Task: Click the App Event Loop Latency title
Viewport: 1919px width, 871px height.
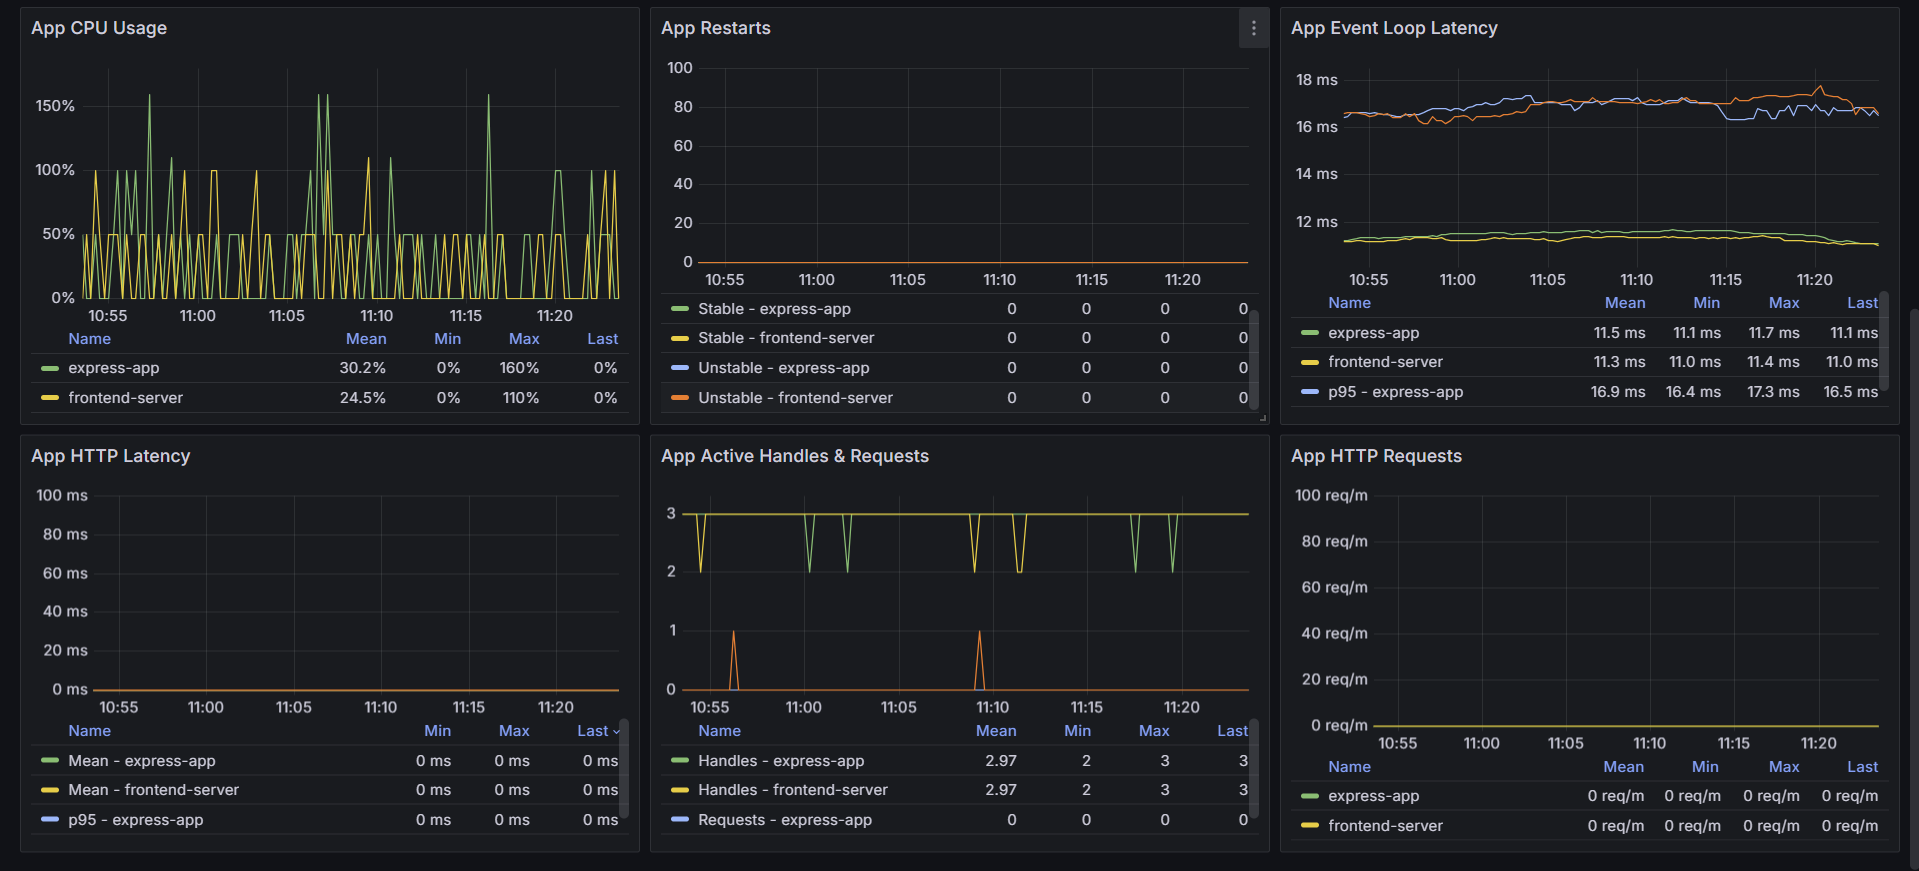Action: [1394, 28]
